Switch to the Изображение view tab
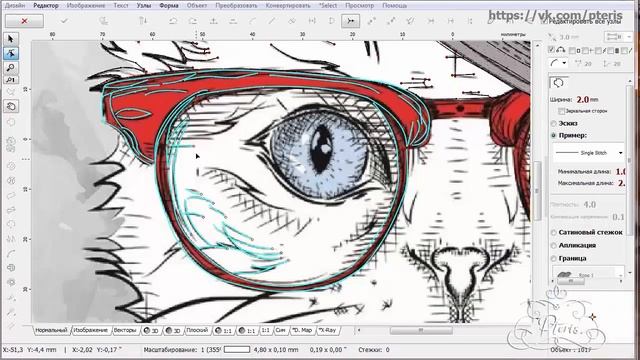 (x=91, y=330)
